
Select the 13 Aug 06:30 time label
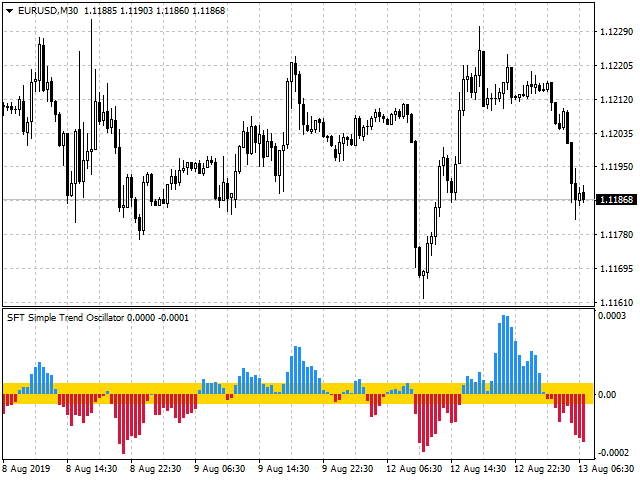[606, 469]
